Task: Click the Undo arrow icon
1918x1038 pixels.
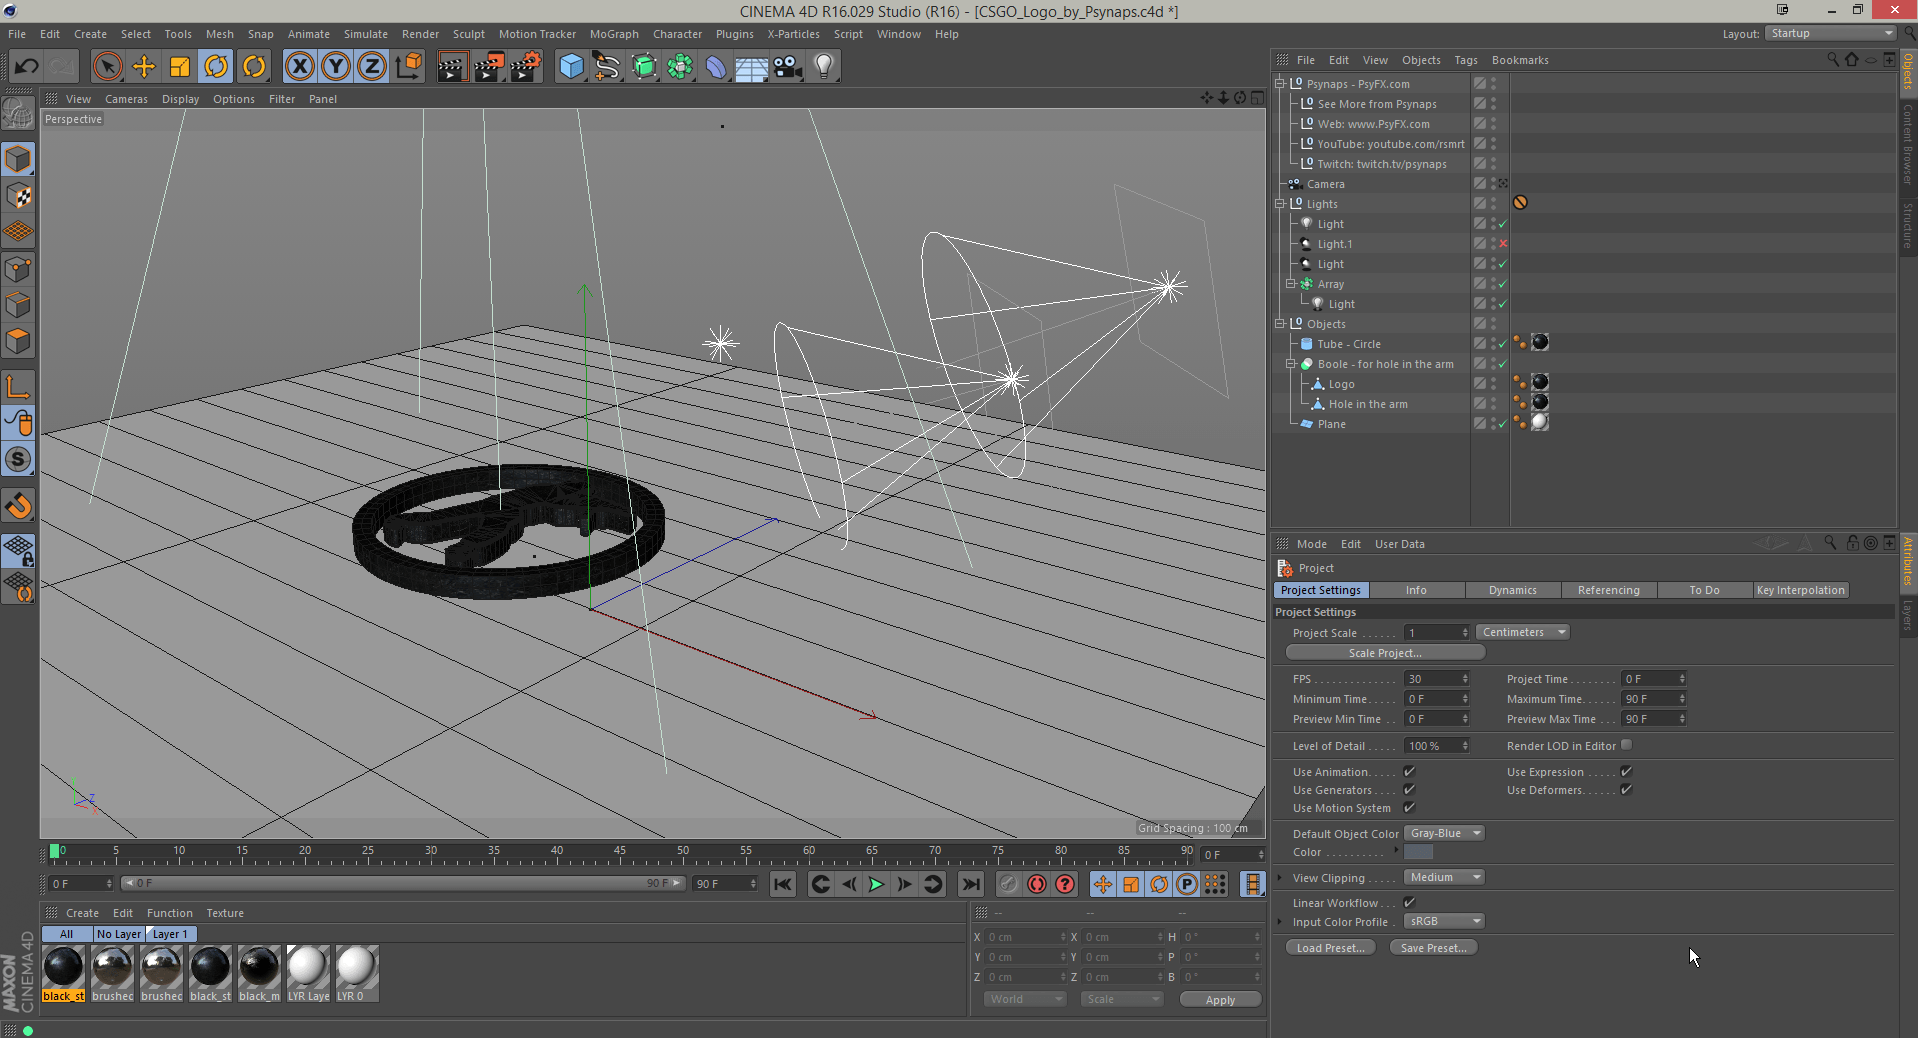Action: [x=27, y=67]
